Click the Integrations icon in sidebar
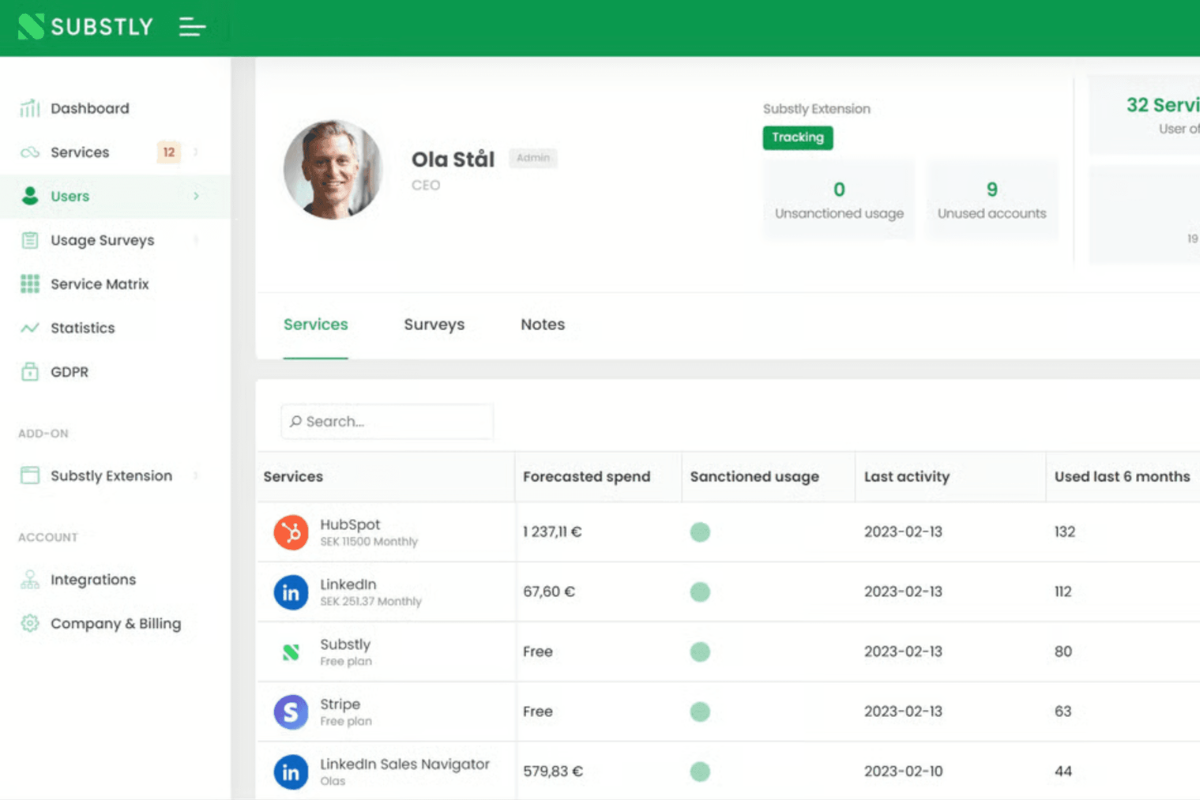The width and height of the screenshot is (1200, 800). point(30,580)
